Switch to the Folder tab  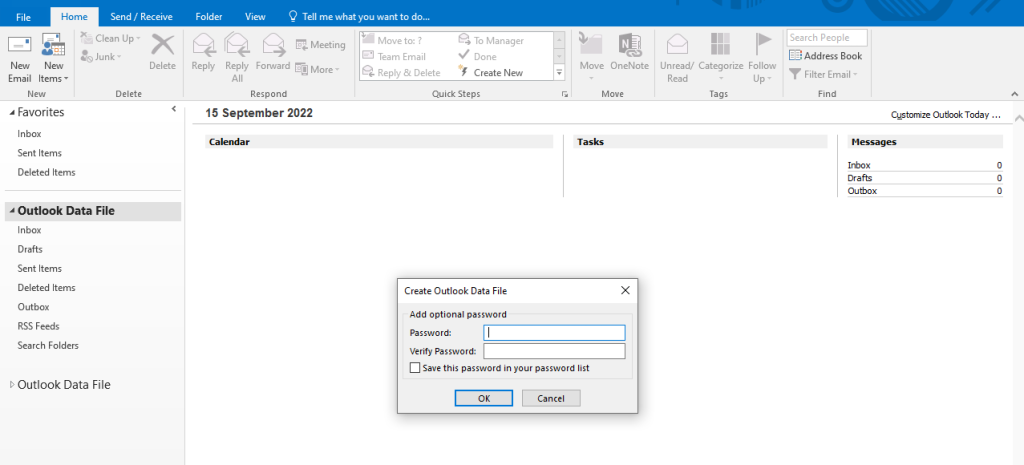(208, 17)
